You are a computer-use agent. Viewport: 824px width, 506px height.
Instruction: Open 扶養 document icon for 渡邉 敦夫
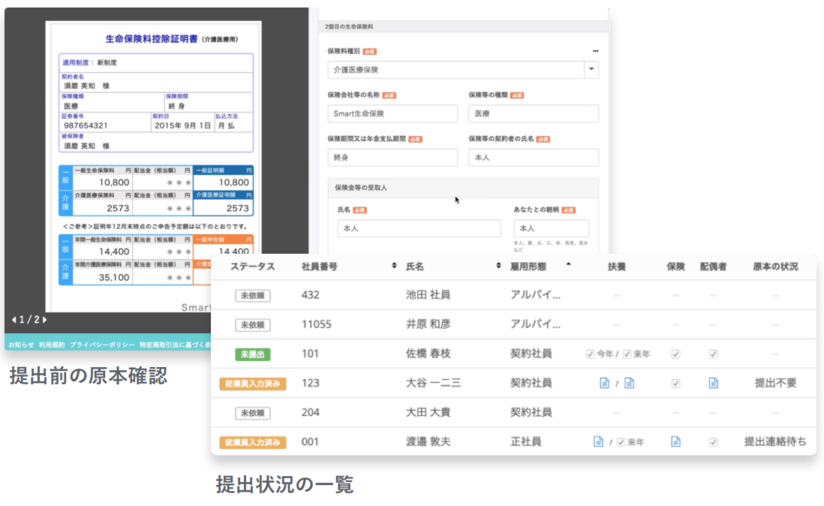(x=598, y=441)
